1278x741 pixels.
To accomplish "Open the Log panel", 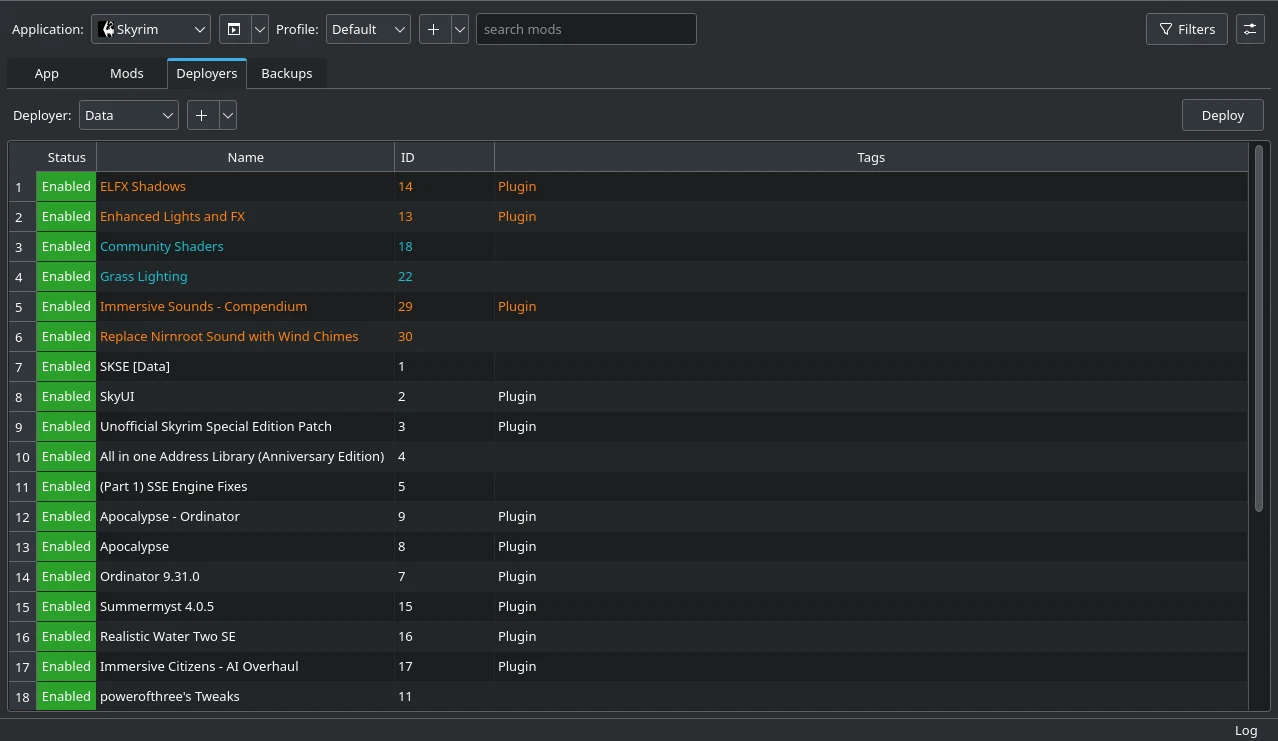I will pos(1245,730).
